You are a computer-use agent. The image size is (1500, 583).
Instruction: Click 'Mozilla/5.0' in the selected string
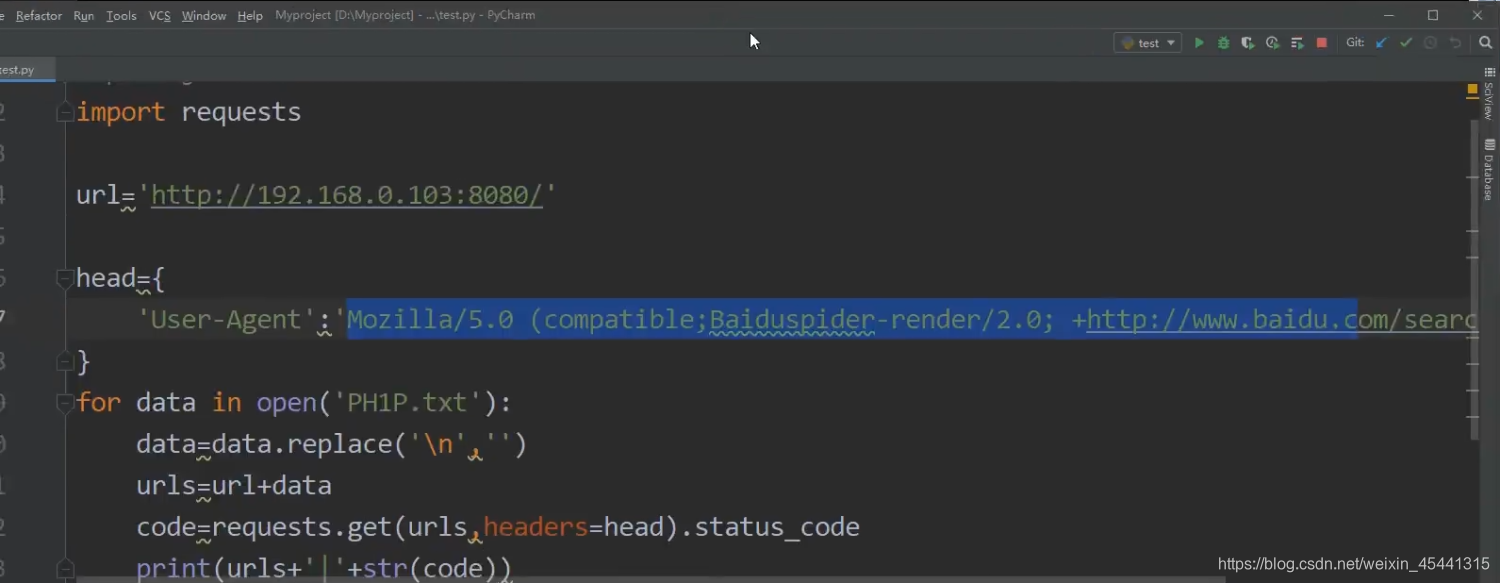click(430, 320)
